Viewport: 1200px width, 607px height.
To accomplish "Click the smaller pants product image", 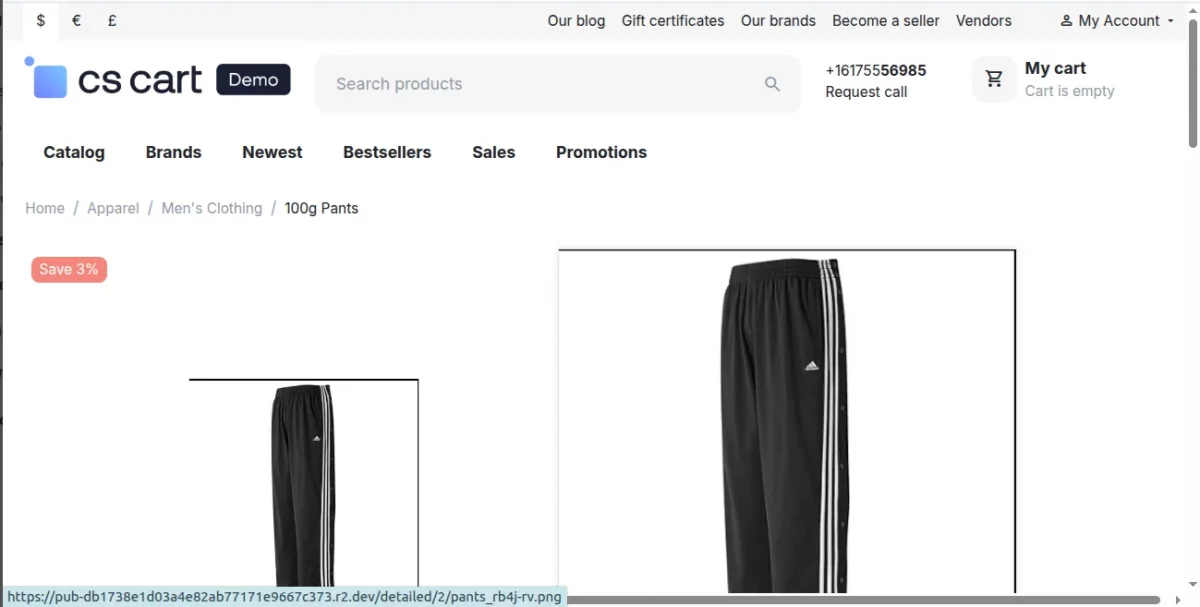I will (x=304, y=483).
